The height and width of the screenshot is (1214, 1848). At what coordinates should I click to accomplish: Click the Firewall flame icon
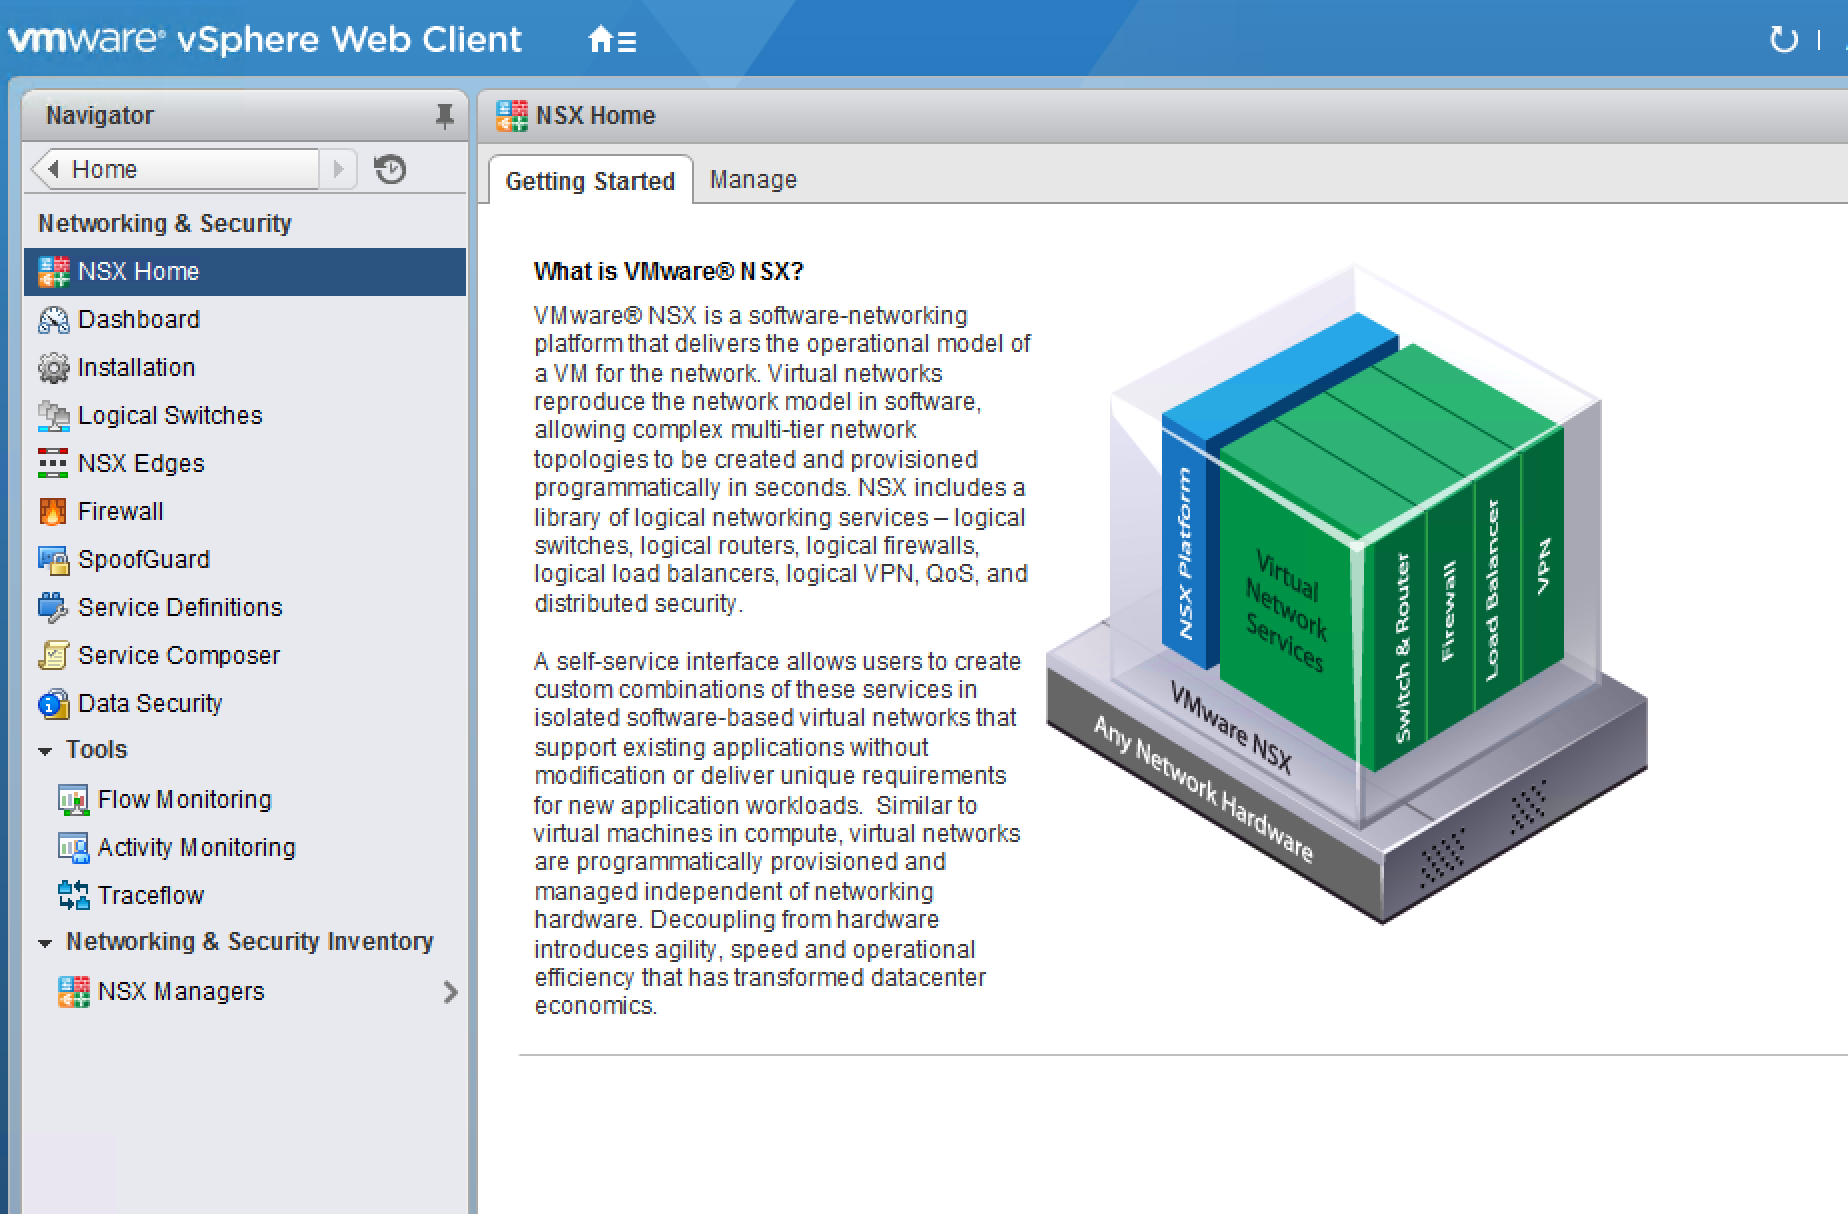pyautogui.click(x=53, y=511)
